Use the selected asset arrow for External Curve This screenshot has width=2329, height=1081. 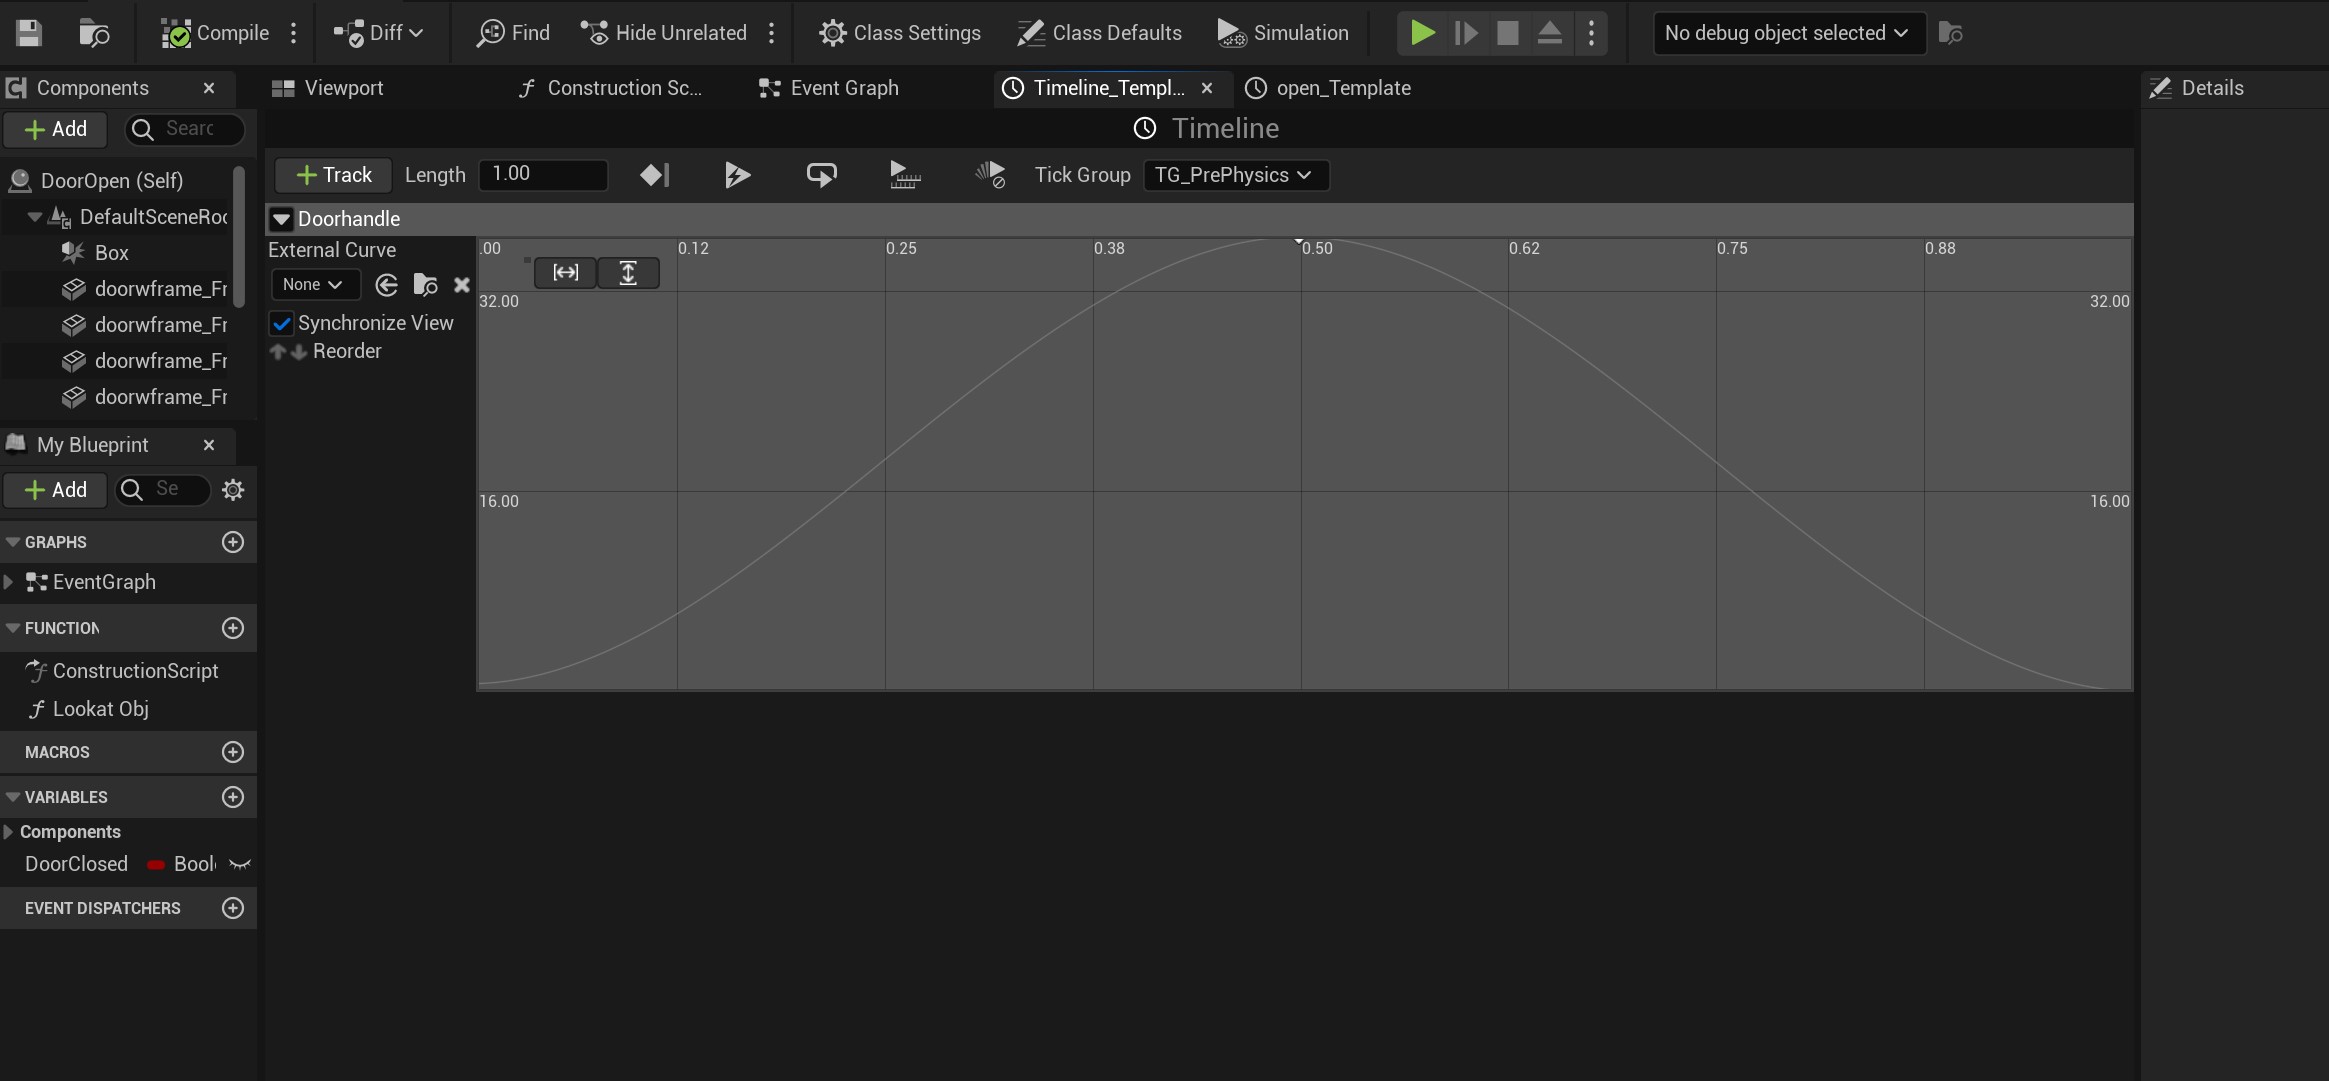click(386, 285)
